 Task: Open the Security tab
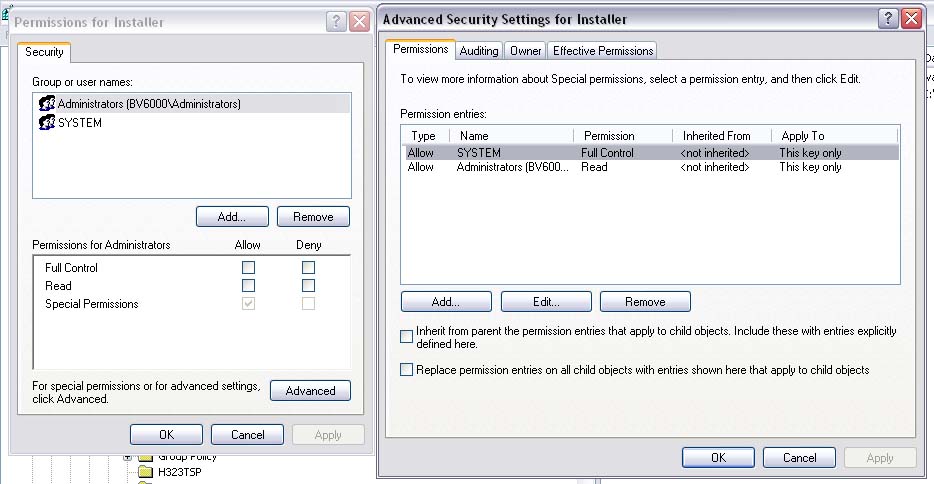click(44, 52)
